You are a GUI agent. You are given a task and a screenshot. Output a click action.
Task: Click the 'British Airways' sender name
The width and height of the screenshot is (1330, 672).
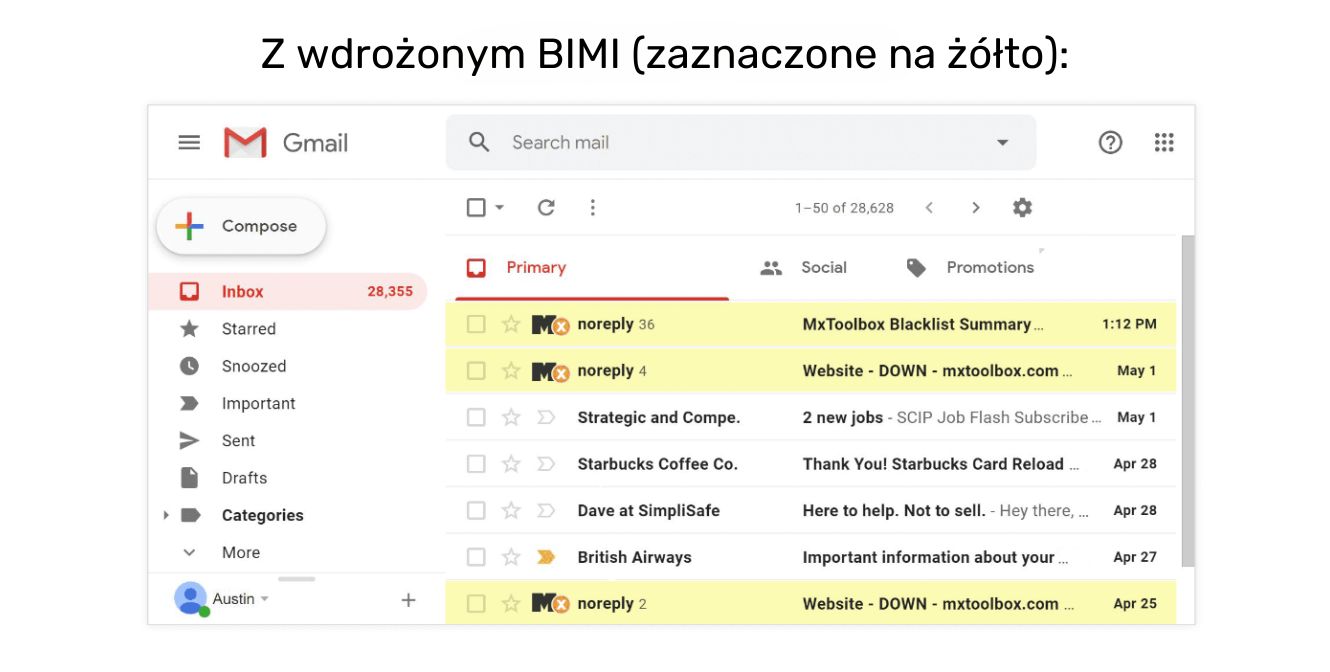[x=634, y=557]
